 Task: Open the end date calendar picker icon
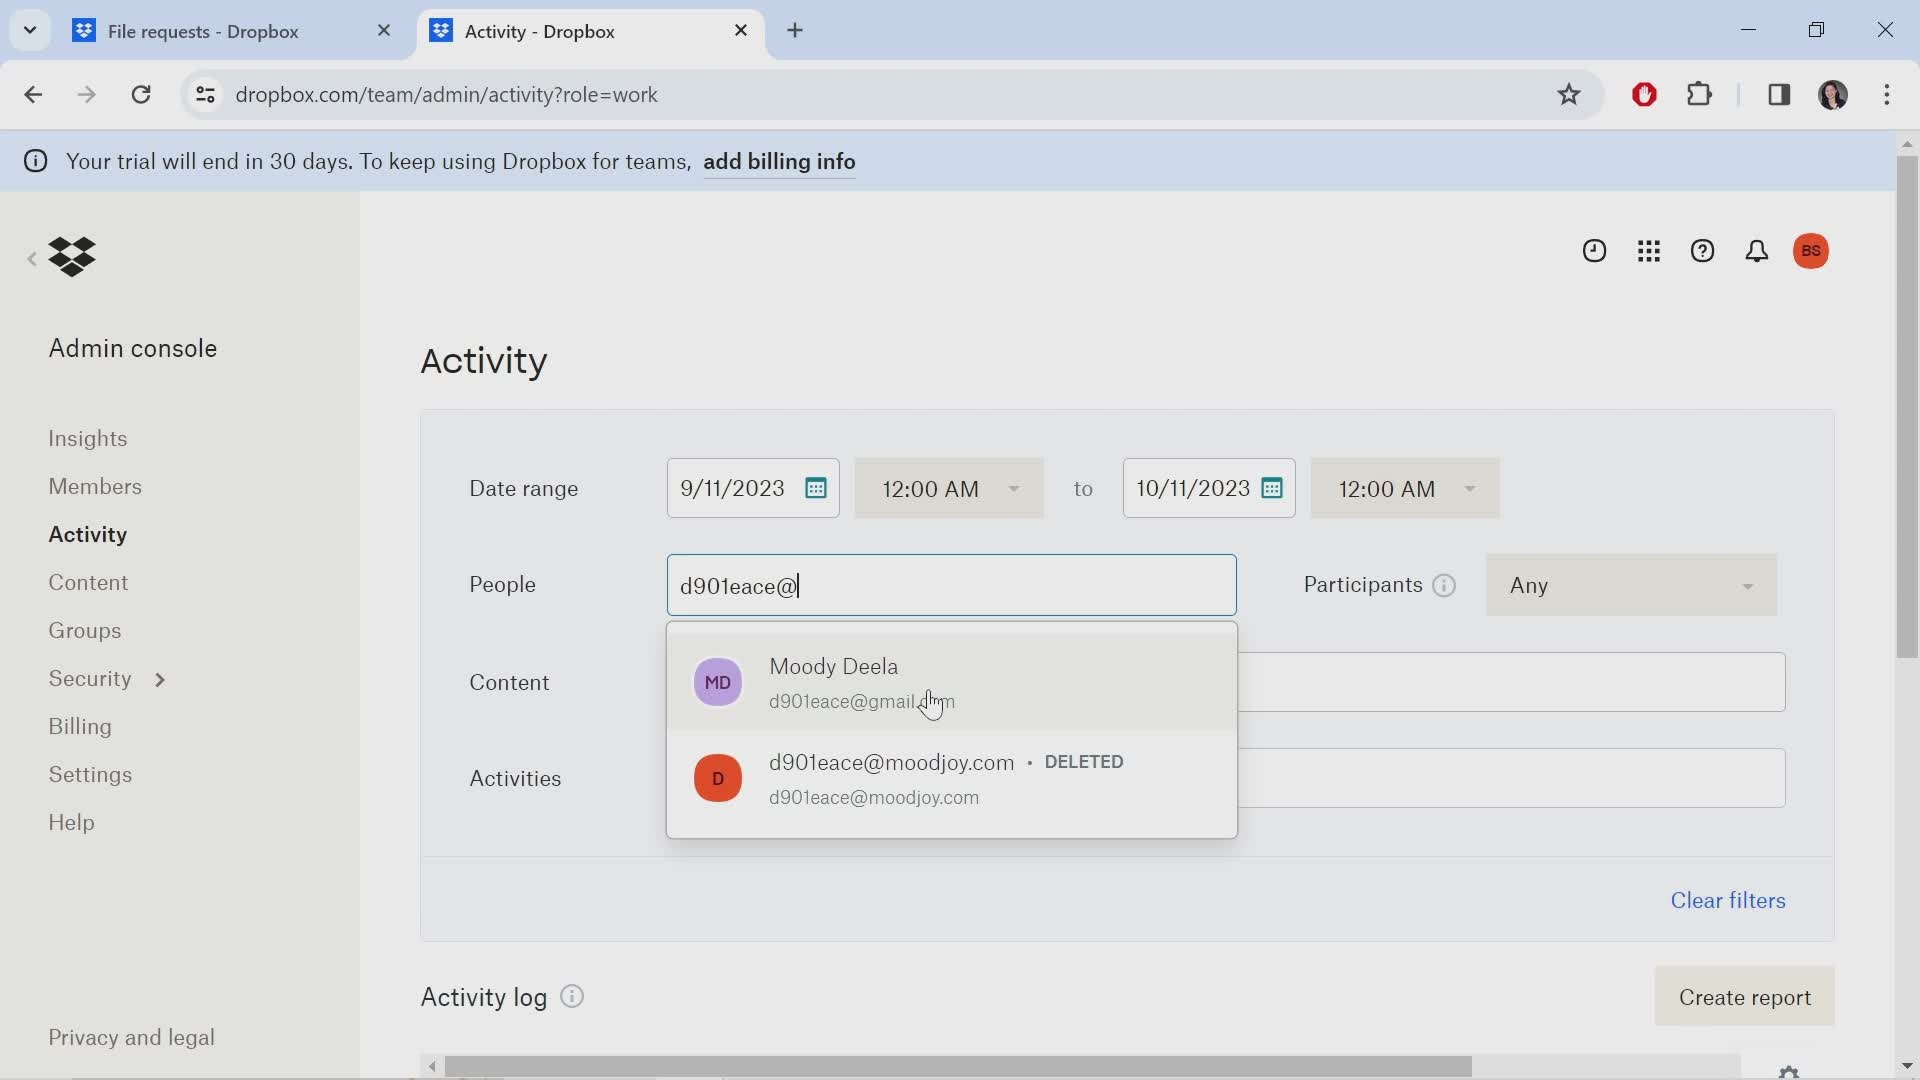(x=1272, y=488)
